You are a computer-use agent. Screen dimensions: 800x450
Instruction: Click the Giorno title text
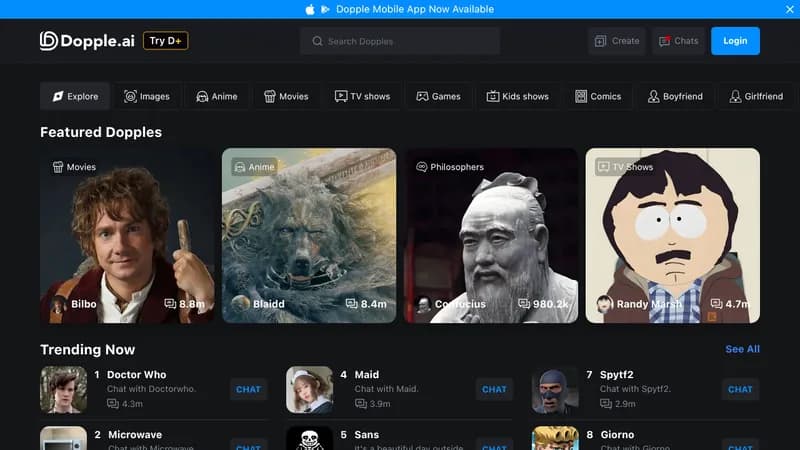click(617, 435)
